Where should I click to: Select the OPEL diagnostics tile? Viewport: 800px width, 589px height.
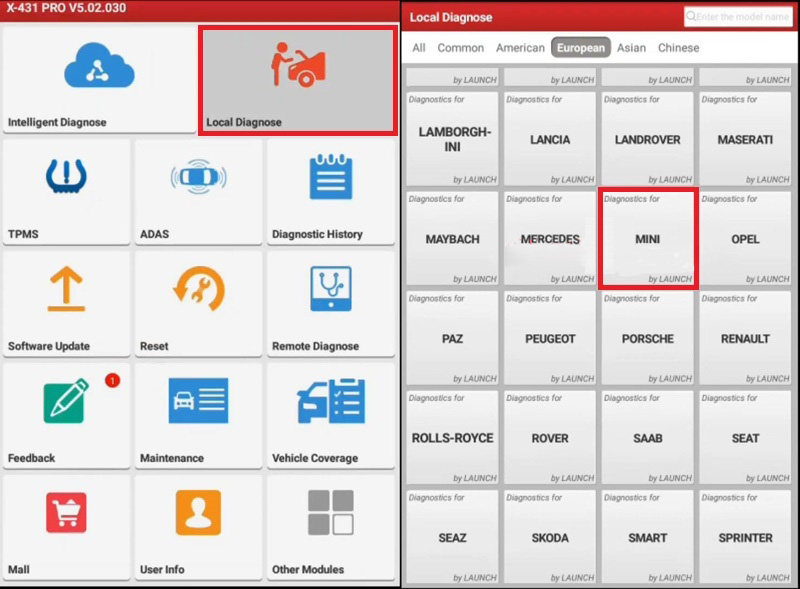click(745, 238)
